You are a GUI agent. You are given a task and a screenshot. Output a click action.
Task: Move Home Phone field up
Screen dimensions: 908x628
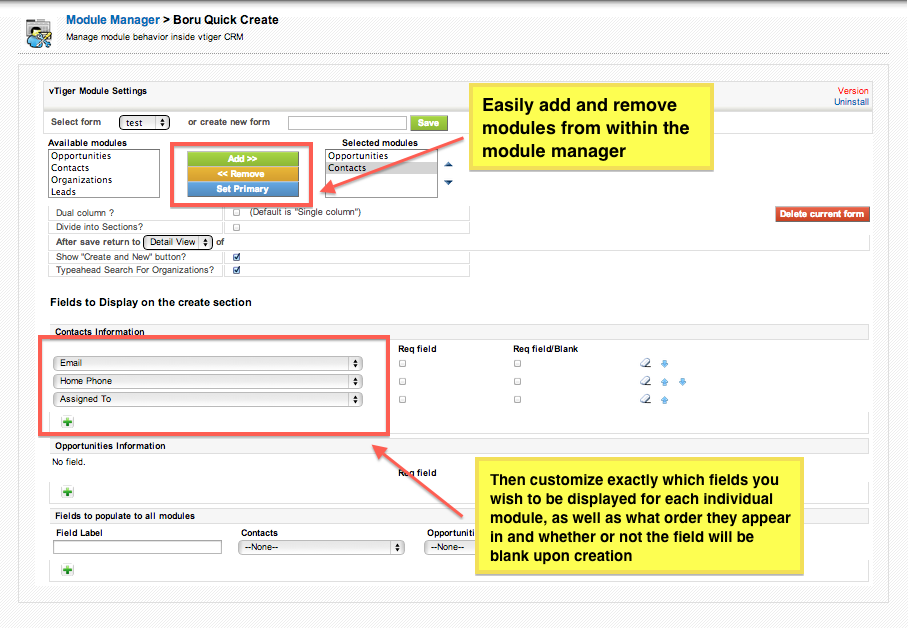665,382
